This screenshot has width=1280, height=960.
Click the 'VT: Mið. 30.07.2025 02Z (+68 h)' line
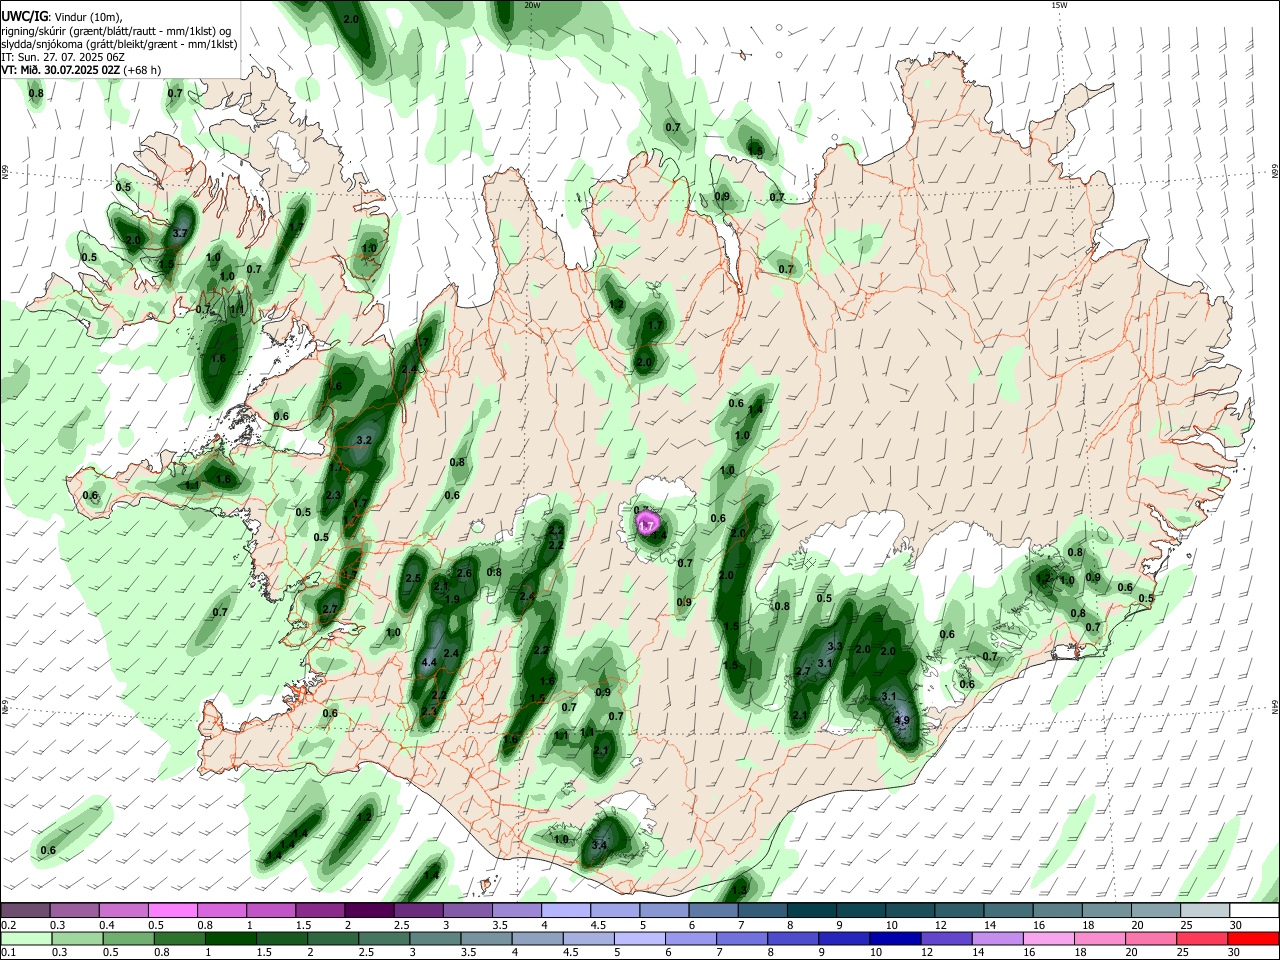point(81,70)
